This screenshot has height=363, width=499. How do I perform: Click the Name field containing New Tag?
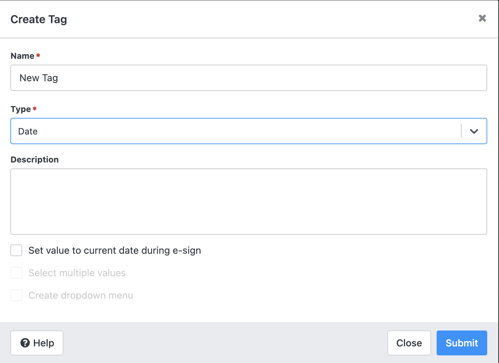coord(249,78)
